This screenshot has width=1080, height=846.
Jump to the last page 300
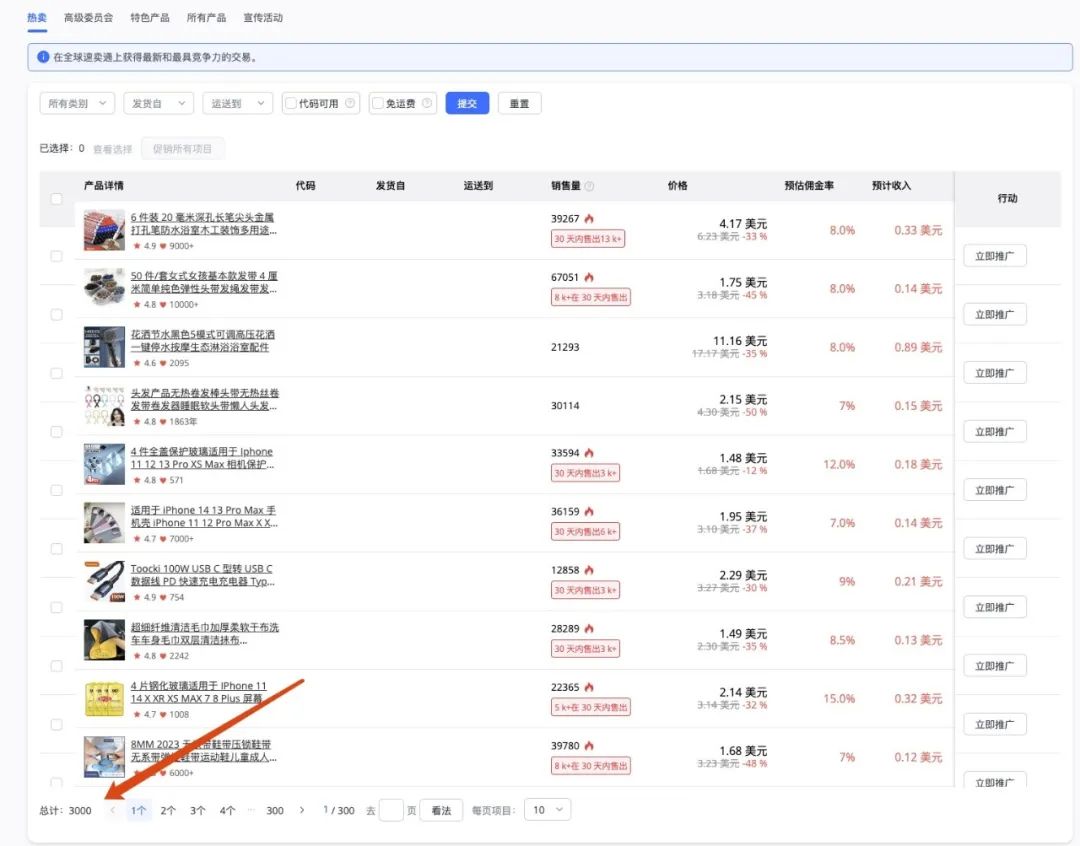pyautogui.click(x=275, y=810)
